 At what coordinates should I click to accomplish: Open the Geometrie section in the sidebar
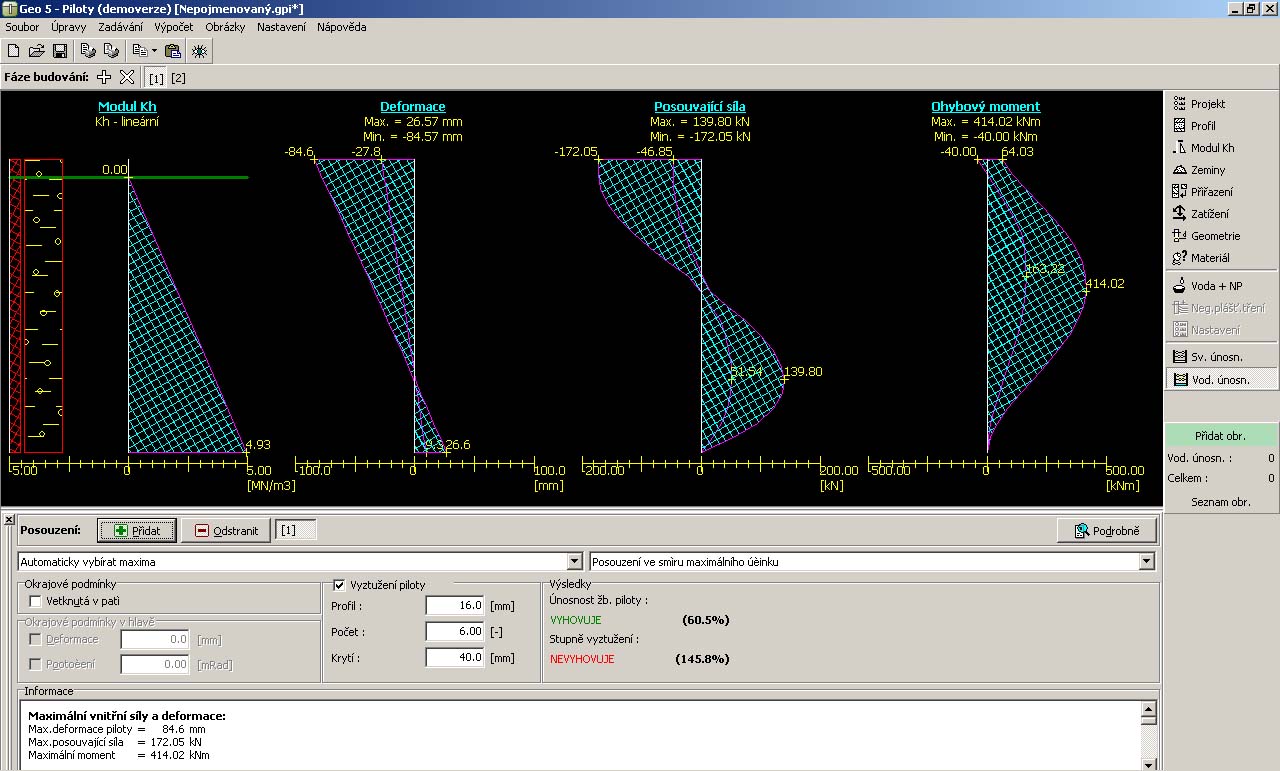(x=1214, y=236)
